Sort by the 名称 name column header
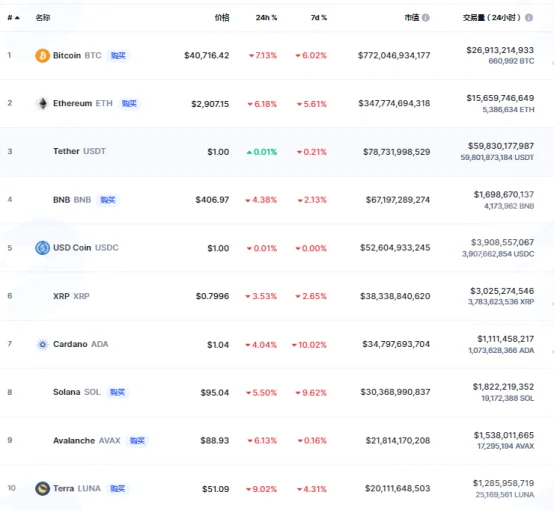This screenshot has height=511, width=554. [43, 18]
